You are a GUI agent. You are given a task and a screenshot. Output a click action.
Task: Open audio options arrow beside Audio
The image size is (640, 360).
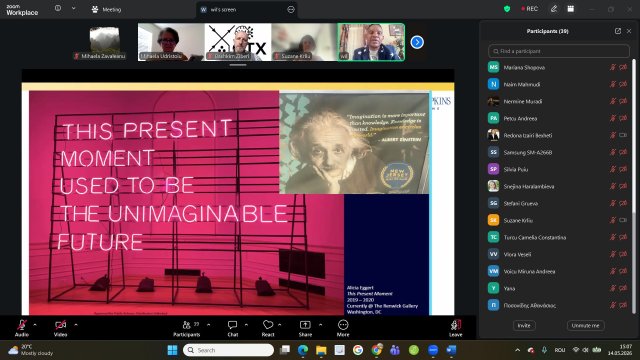tap(35, 325)
